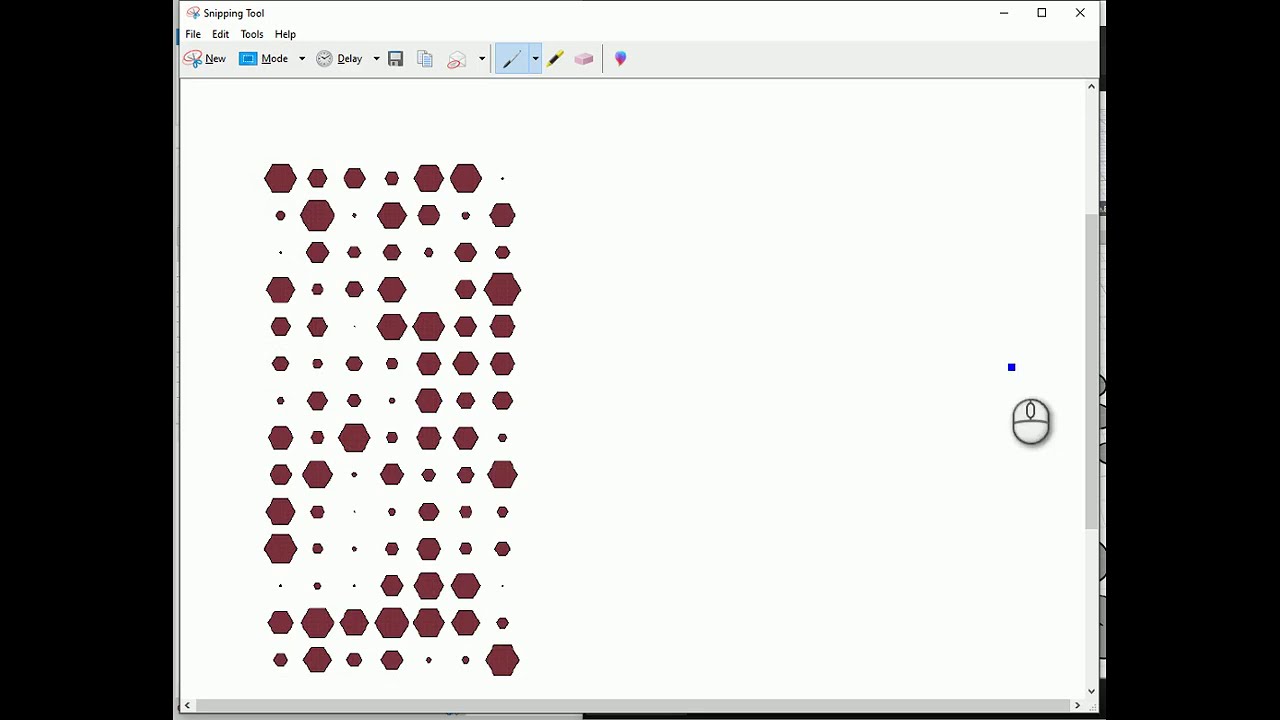
Task: Save the snip with floppy icon
Action: click(396, 59)
